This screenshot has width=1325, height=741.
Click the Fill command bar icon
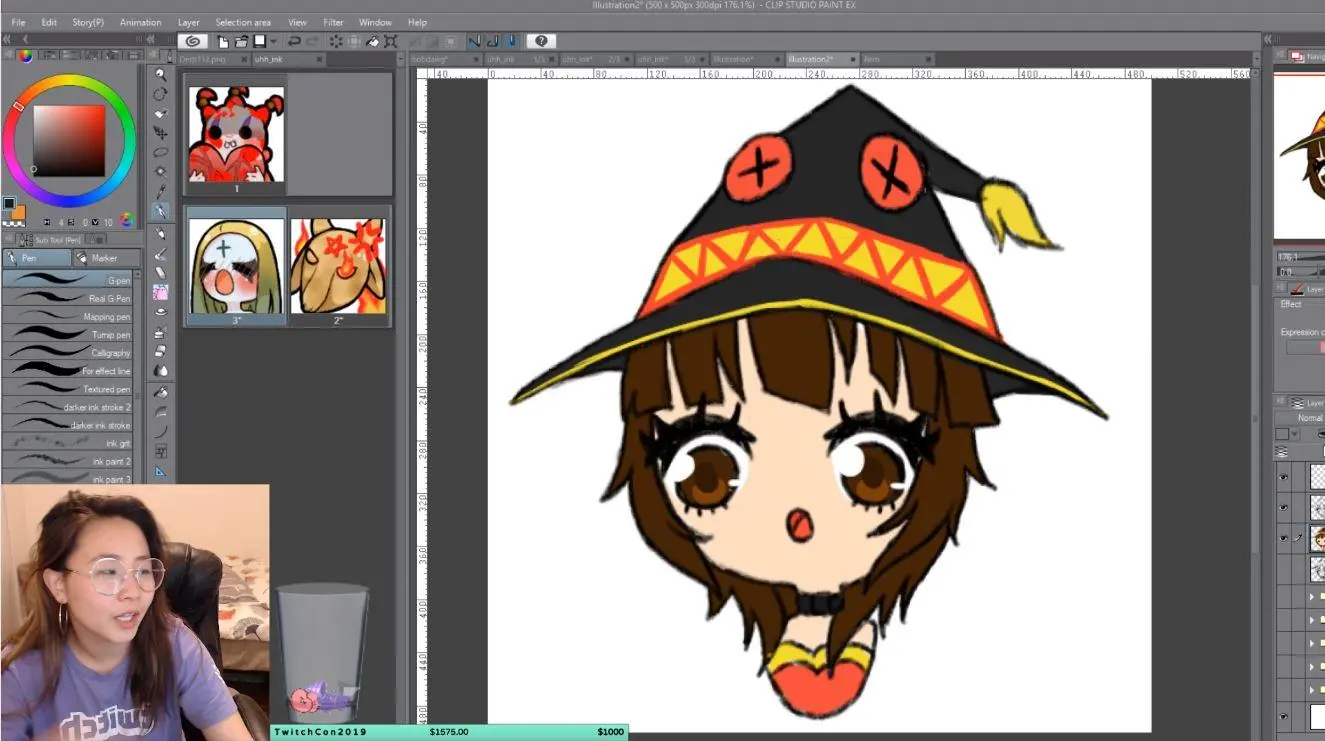(x=372, y=41)
